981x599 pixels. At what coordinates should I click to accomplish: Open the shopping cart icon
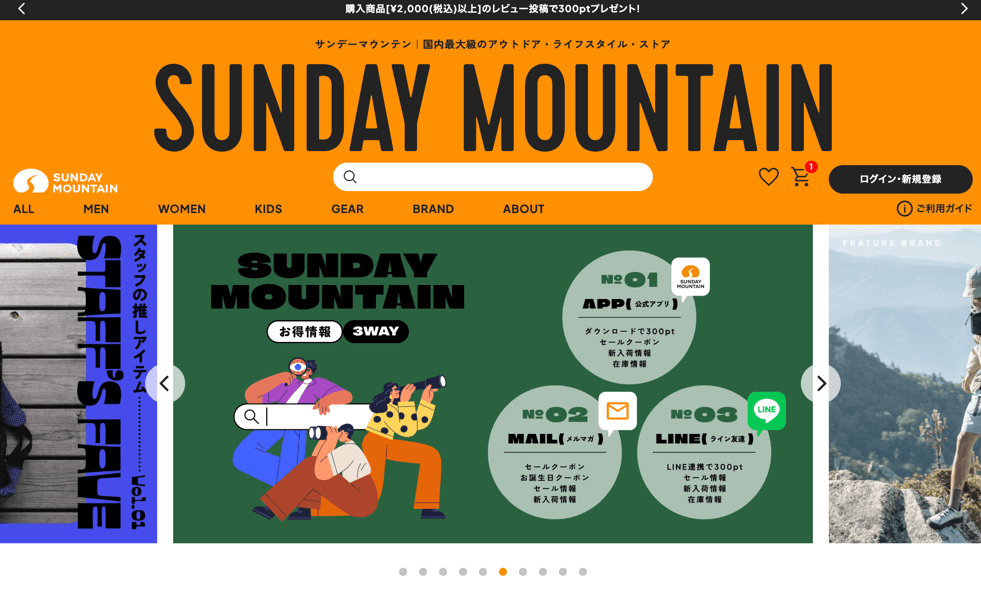(x=801, y=177)
